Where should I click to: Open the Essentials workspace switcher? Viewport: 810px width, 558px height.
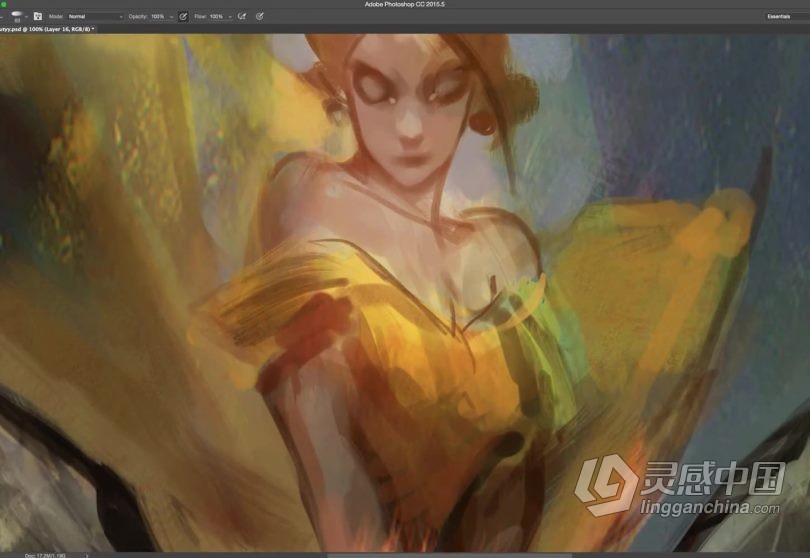click(x=778, y=17)
